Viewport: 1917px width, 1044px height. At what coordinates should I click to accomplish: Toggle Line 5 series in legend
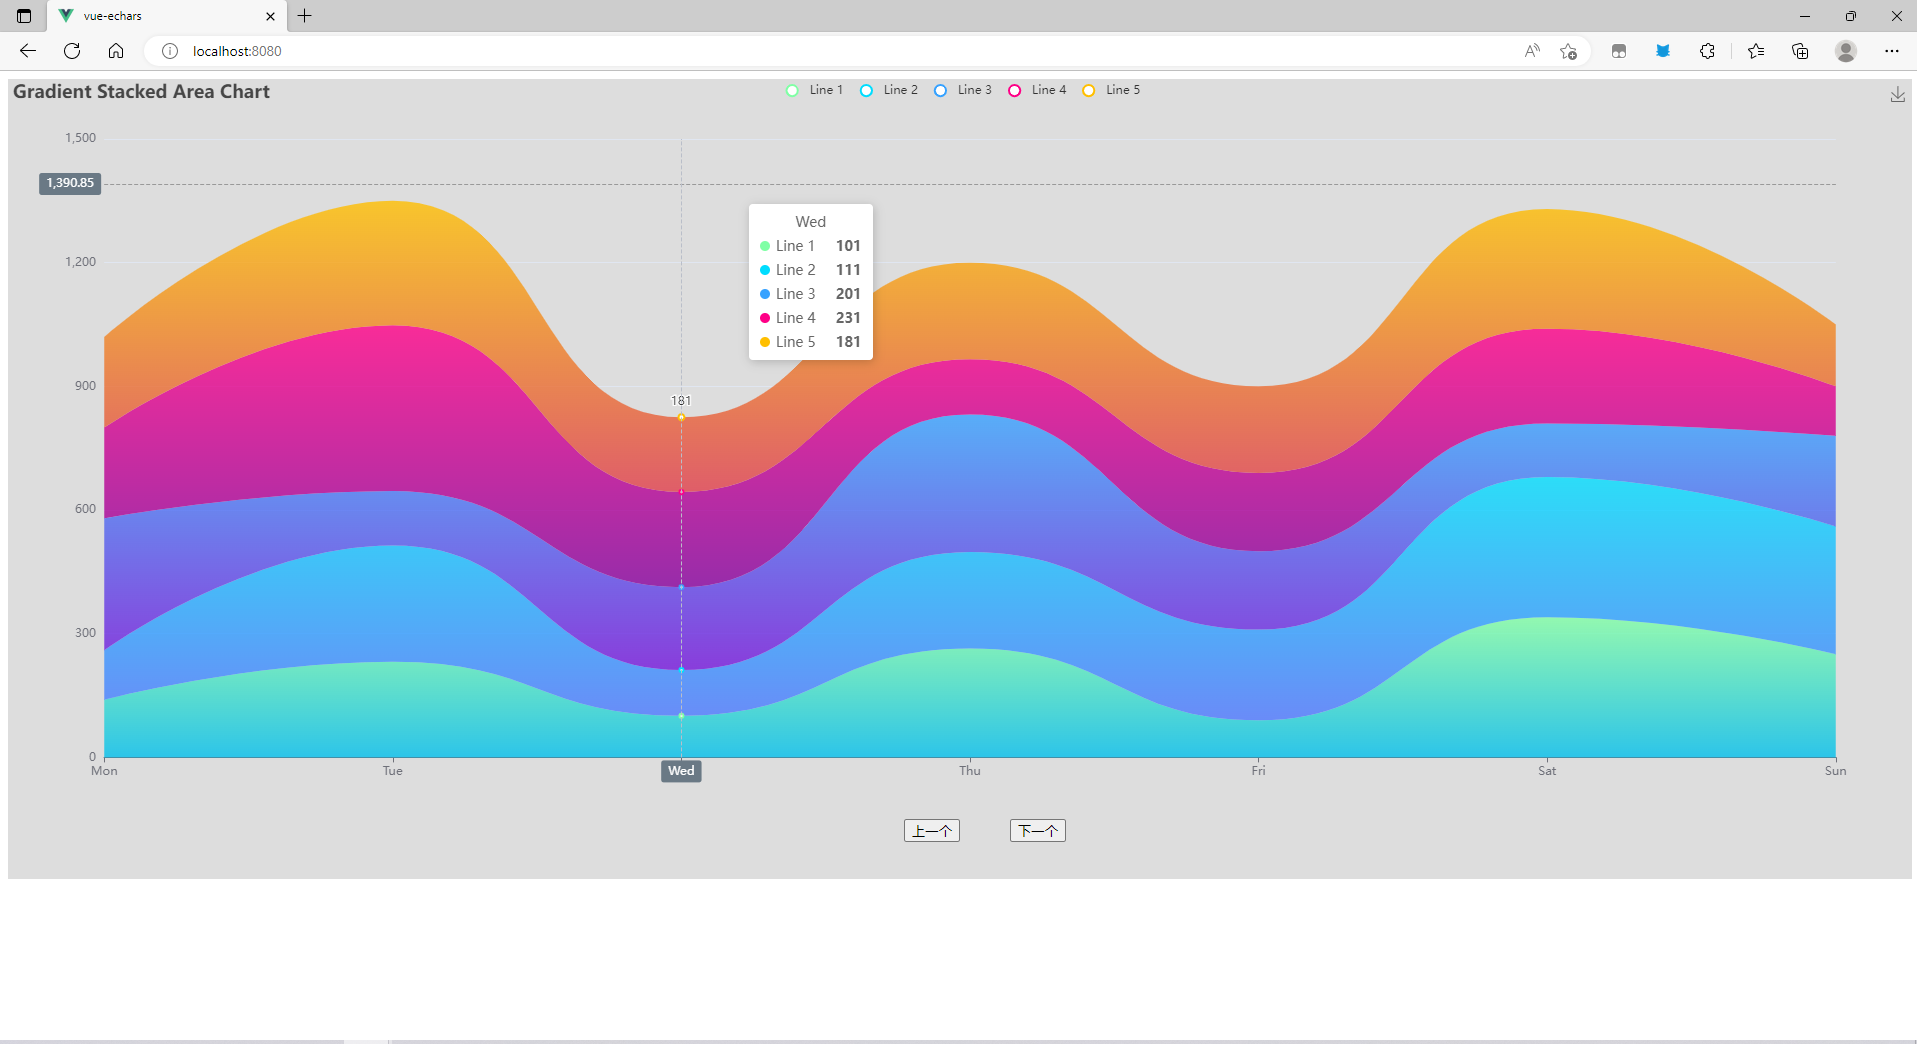coord(1111,90)
